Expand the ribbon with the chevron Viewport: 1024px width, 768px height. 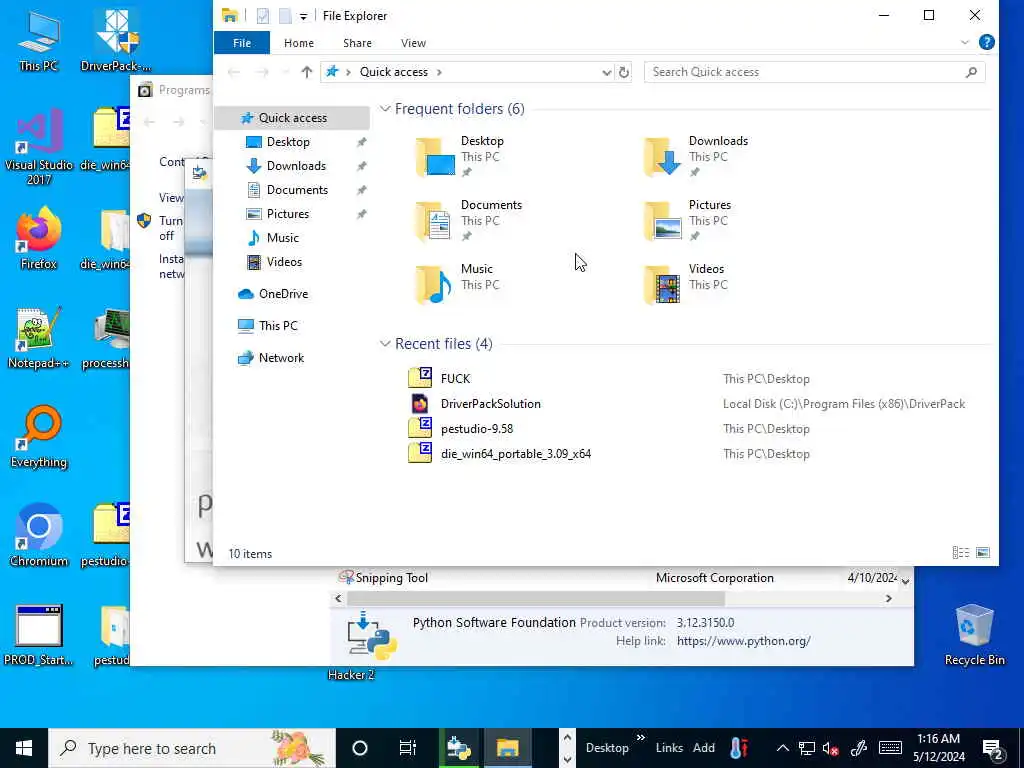pos(965,42)
